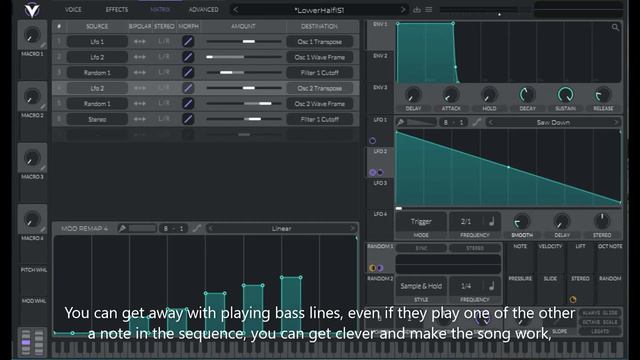The image size is (640, 360).
Task: Click the previous preset arrow before LowerHalfIS1
Action: [x=236, y=10]
